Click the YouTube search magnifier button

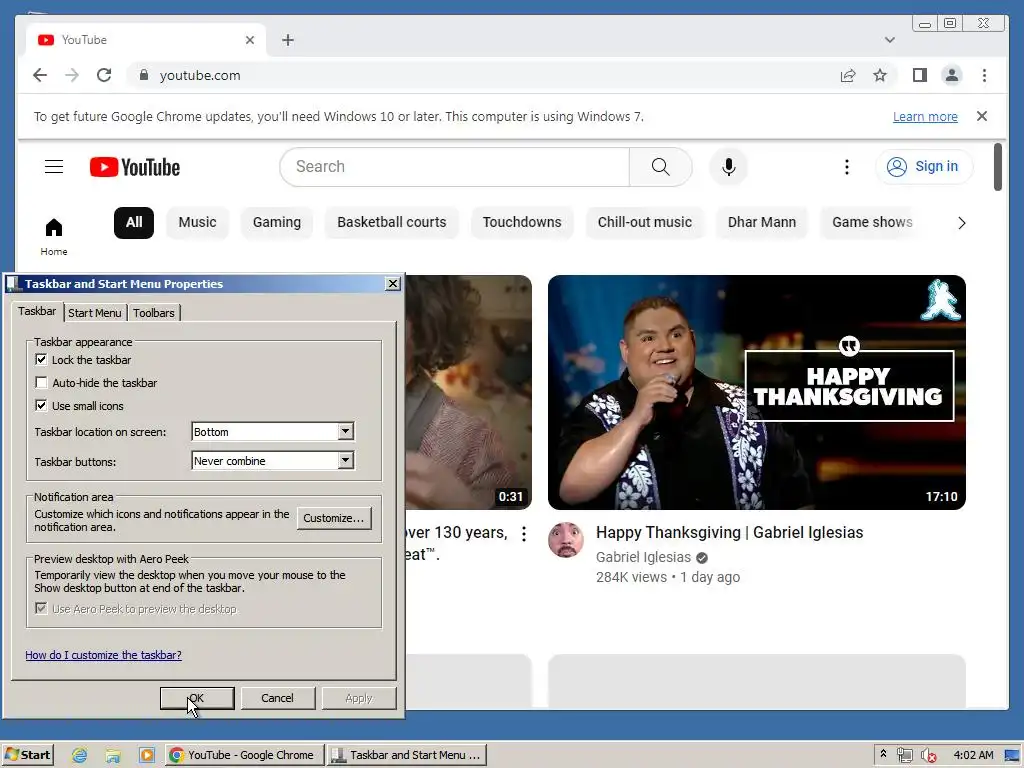pyautogui.click(x=660, y=167)
